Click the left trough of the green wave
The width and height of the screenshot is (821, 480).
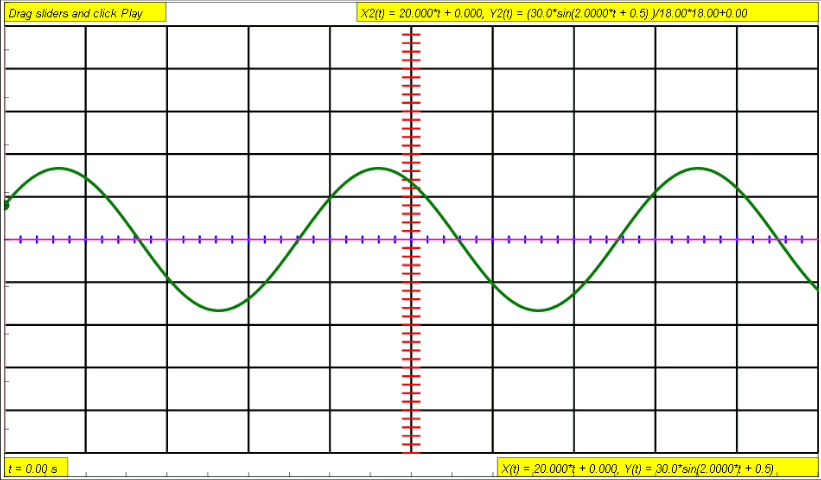click(219, 310)
